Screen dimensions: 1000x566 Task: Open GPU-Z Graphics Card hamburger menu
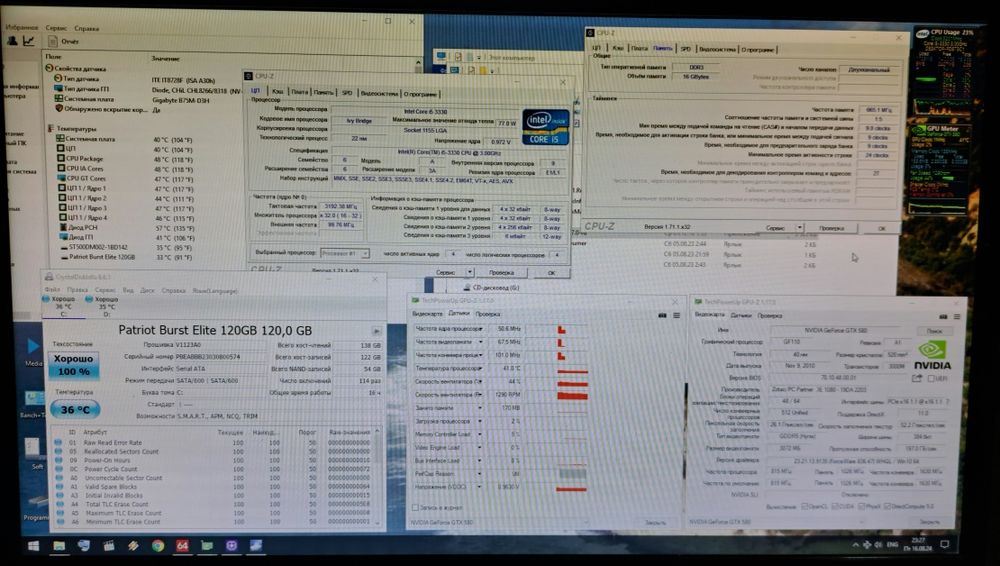point(957,317)
